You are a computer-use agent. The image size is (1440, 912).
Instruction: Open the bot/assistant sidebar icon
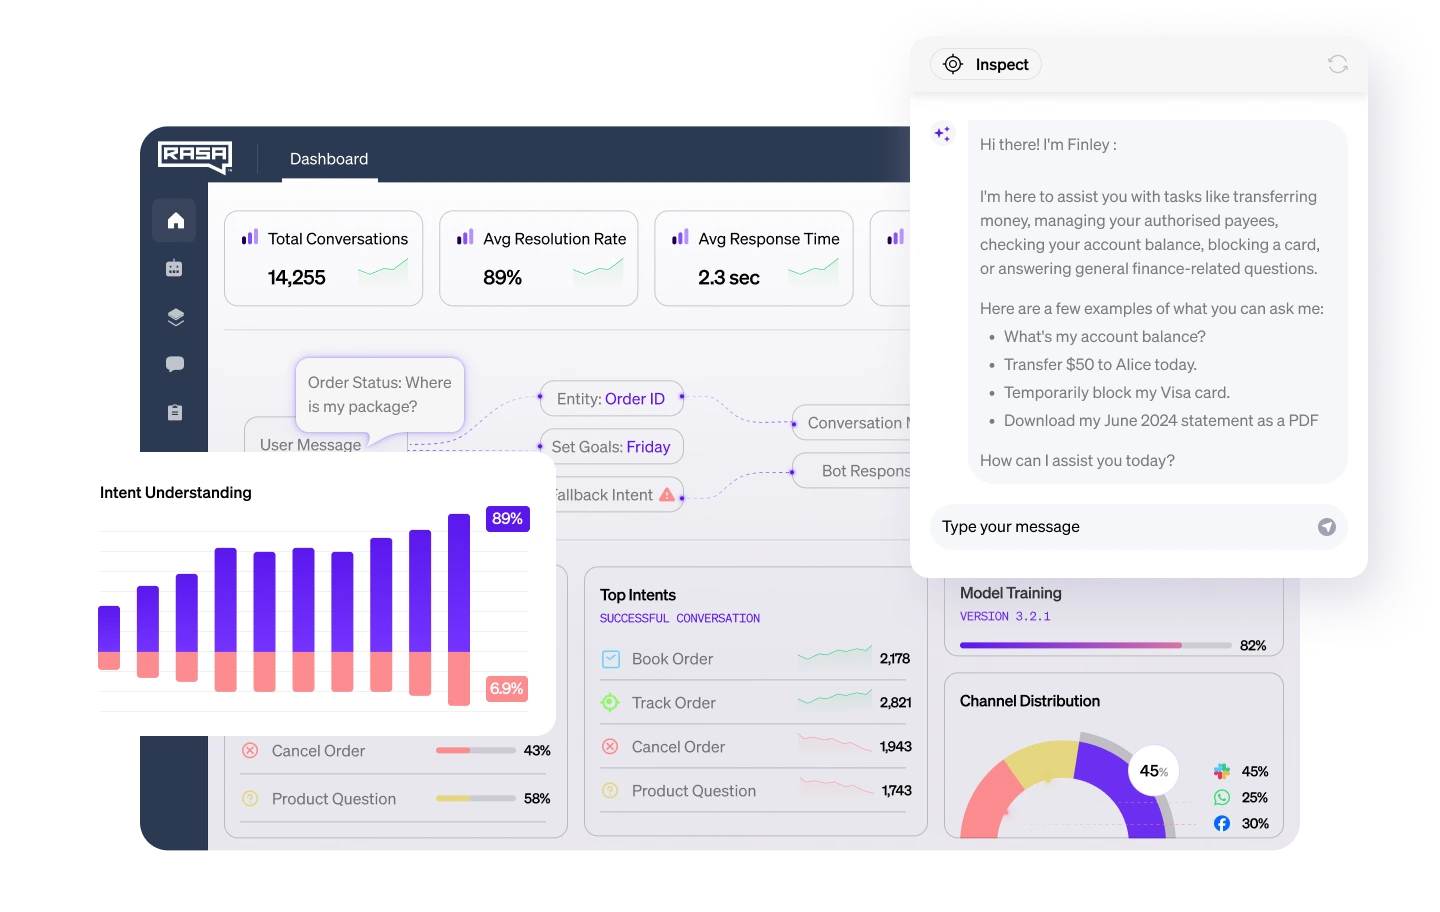175,268
